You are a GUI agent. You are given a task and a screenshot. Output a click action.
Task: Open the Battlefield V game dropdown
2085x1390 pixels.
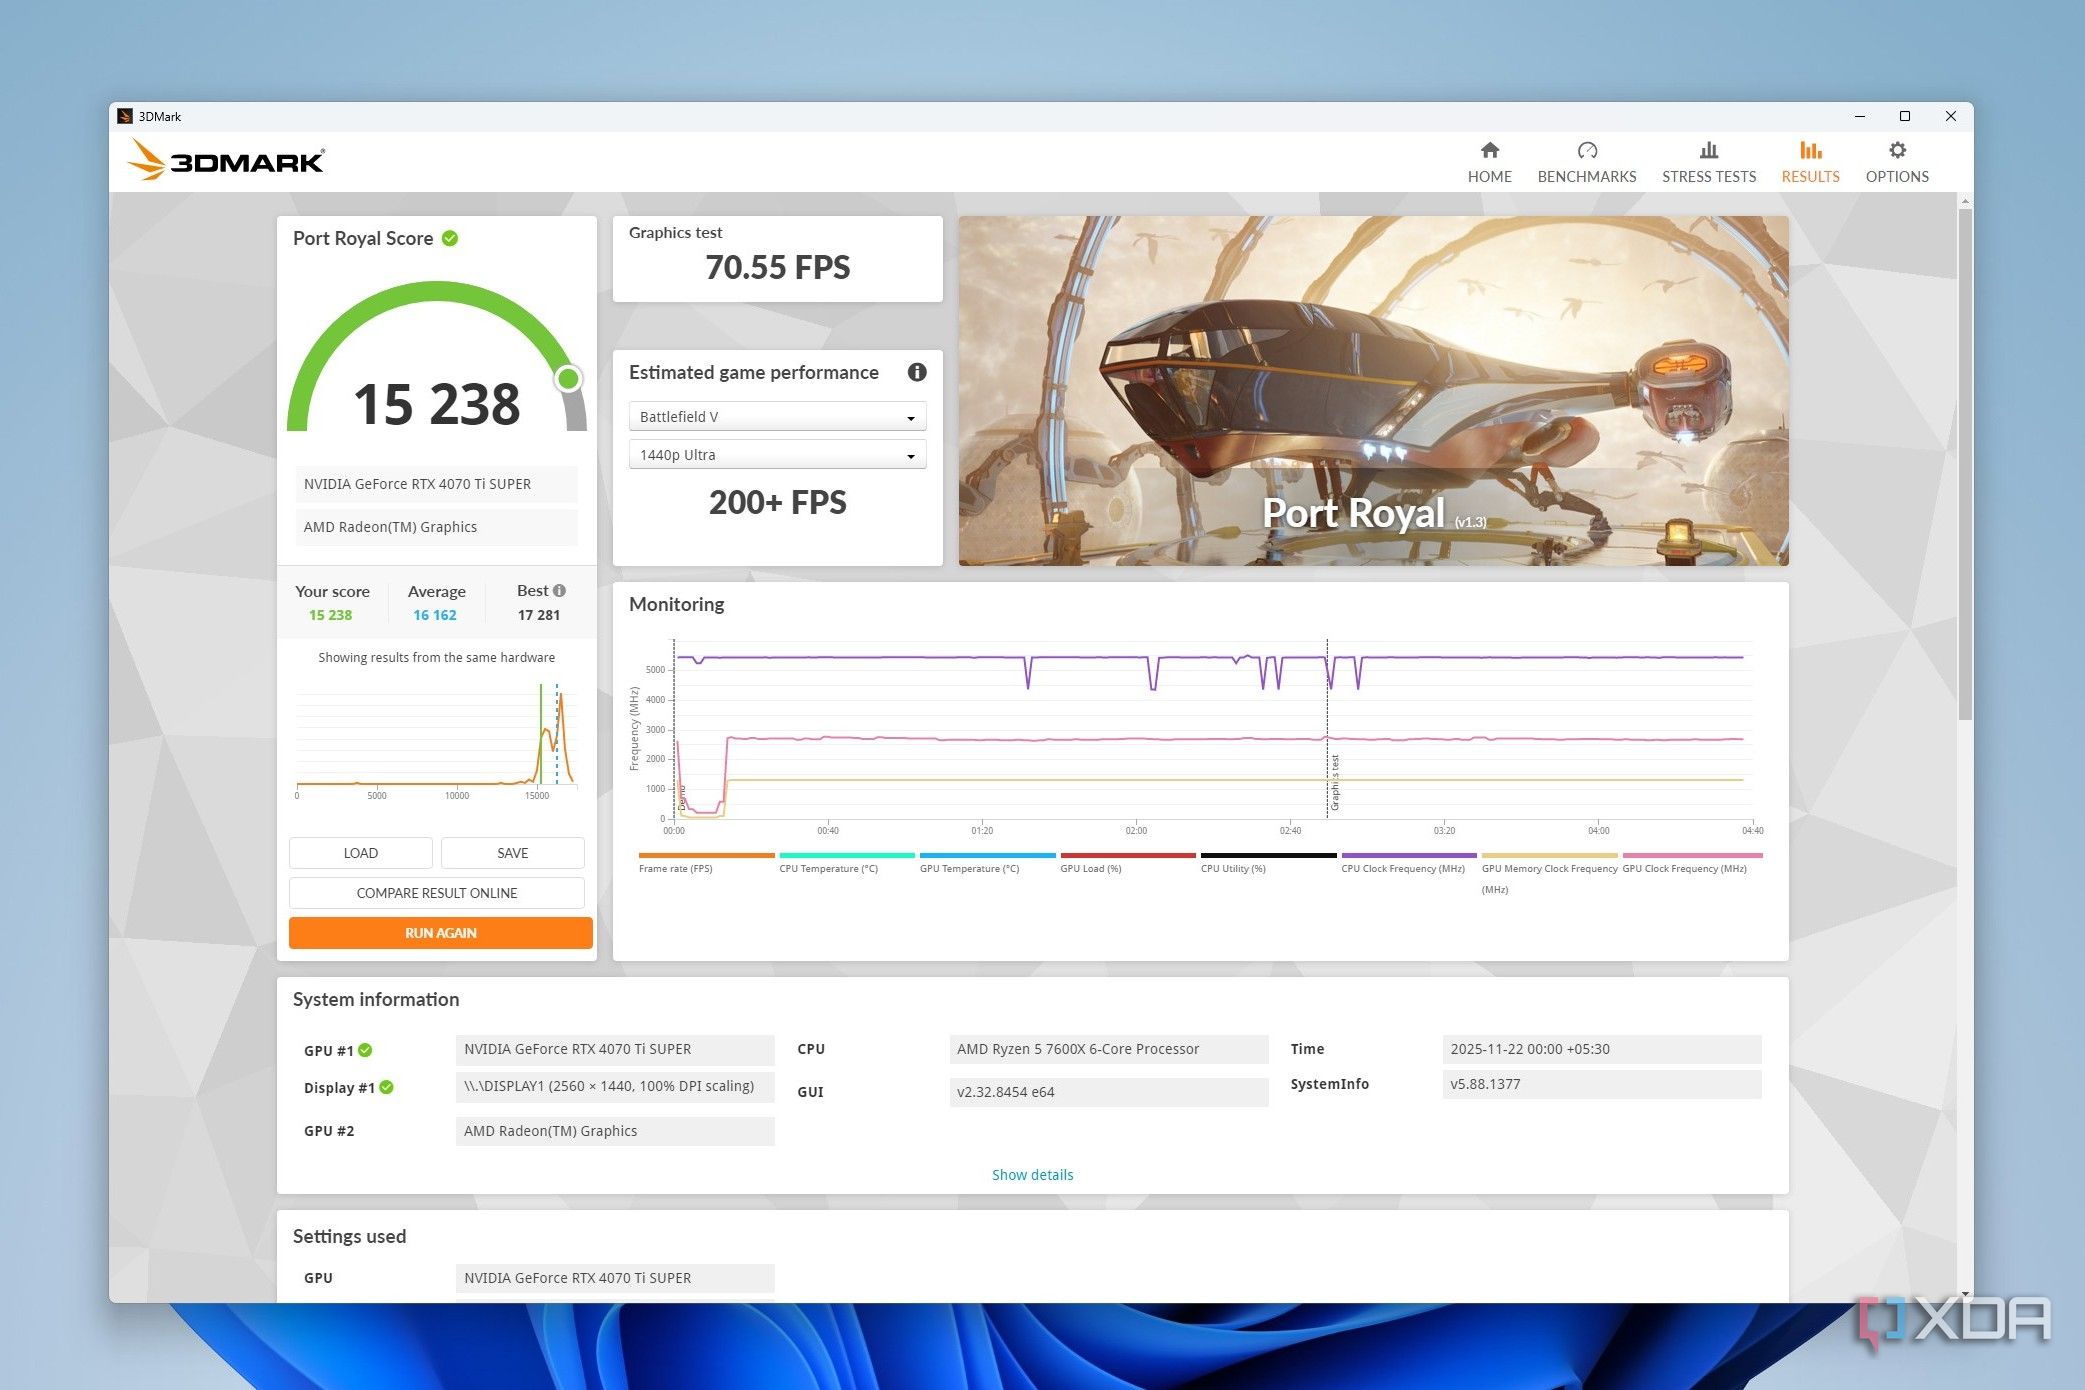pyautogui.click(x=777, y=416)
